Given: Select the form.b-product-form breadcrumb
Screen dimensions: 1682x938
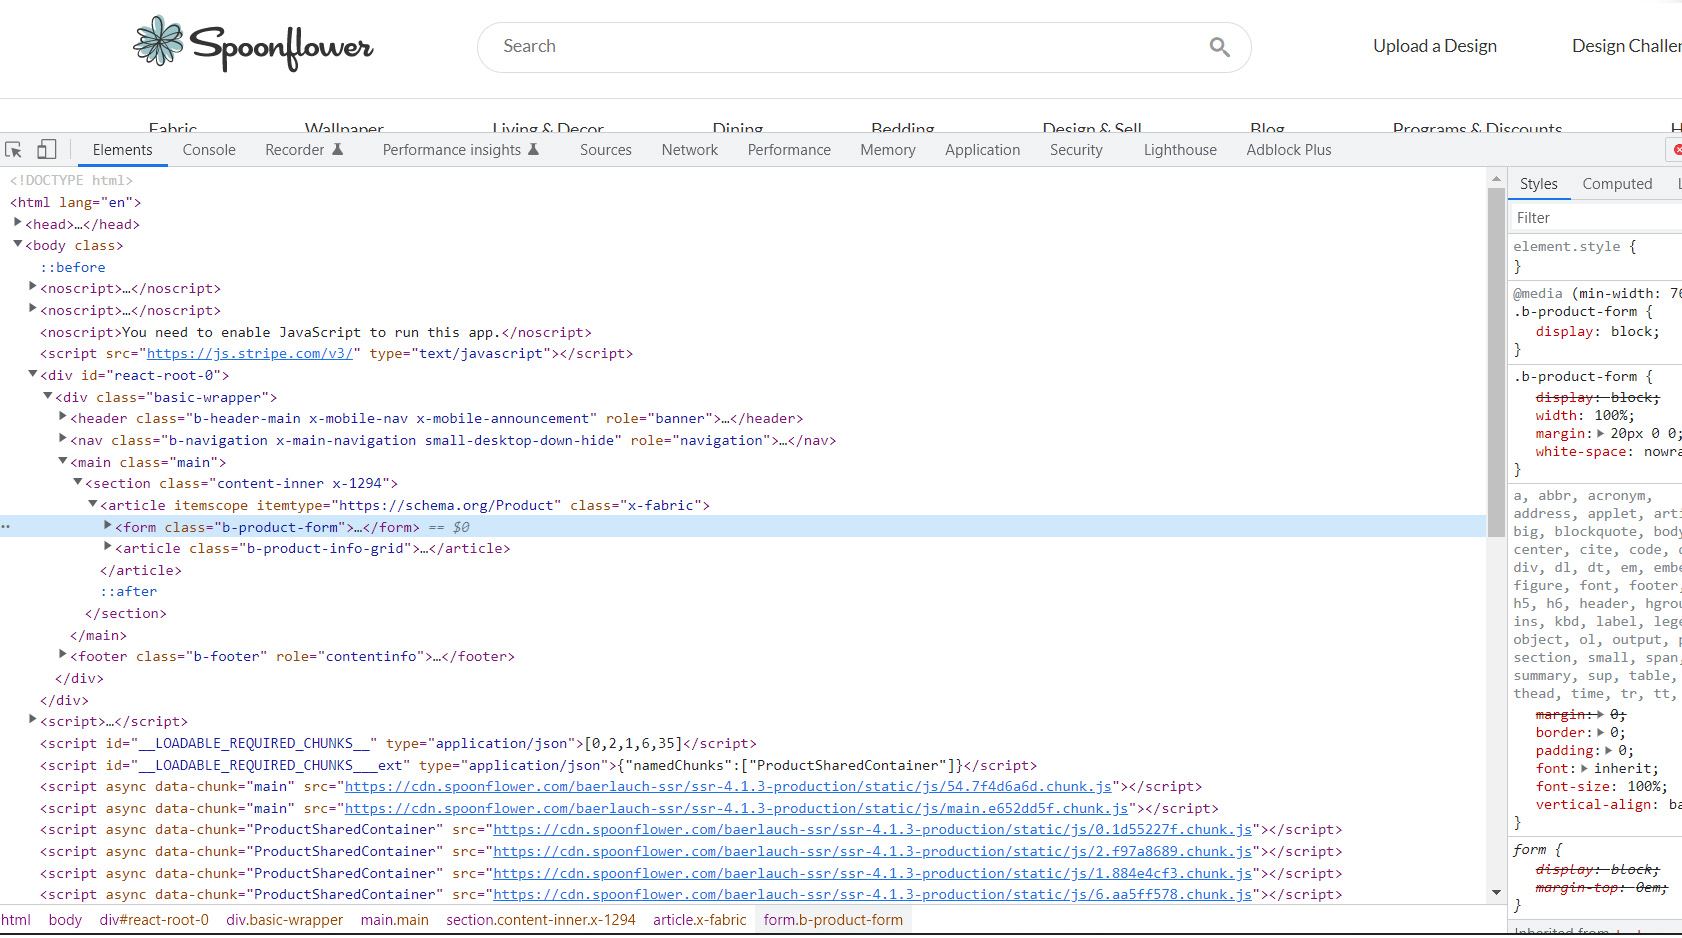Looking at the screenshot, I should pos(833,920).
